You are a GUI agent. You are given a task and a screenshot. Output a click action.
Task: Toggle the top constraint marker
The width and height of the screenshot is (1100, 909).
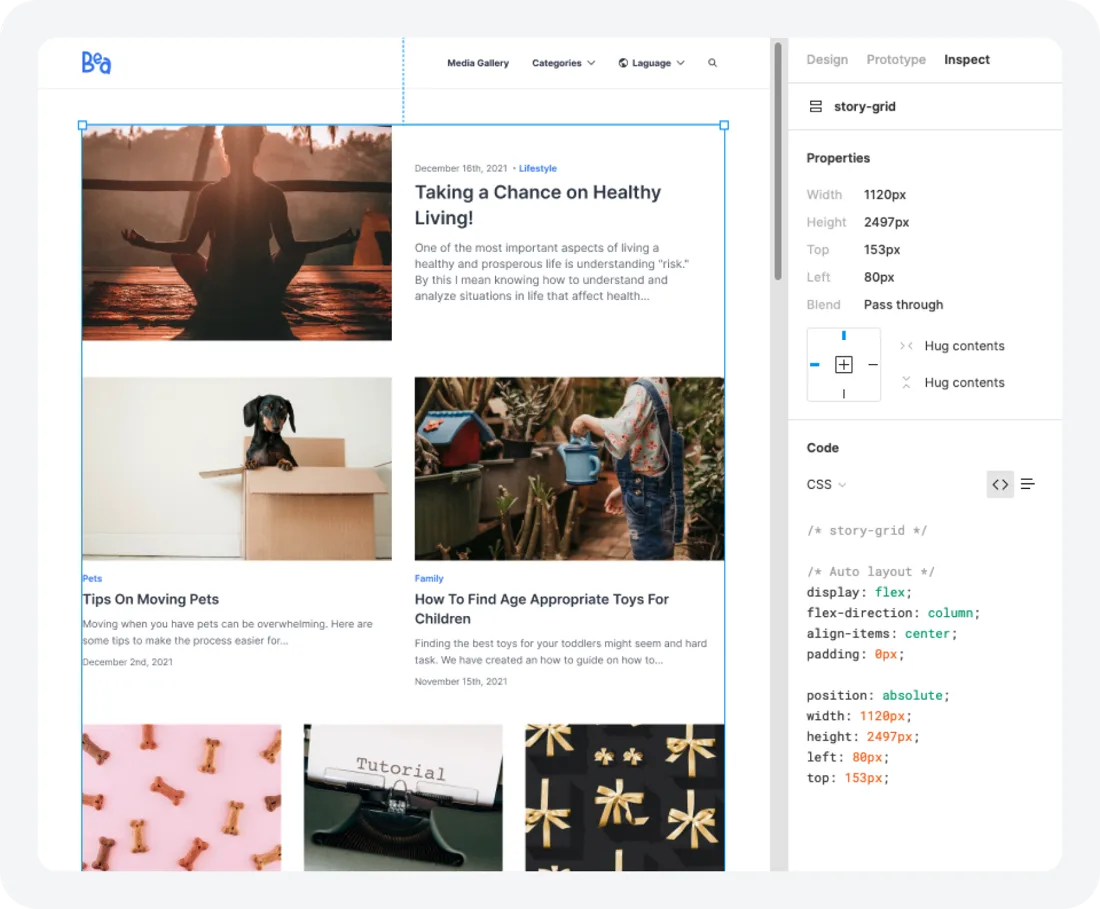pos(844,336)
